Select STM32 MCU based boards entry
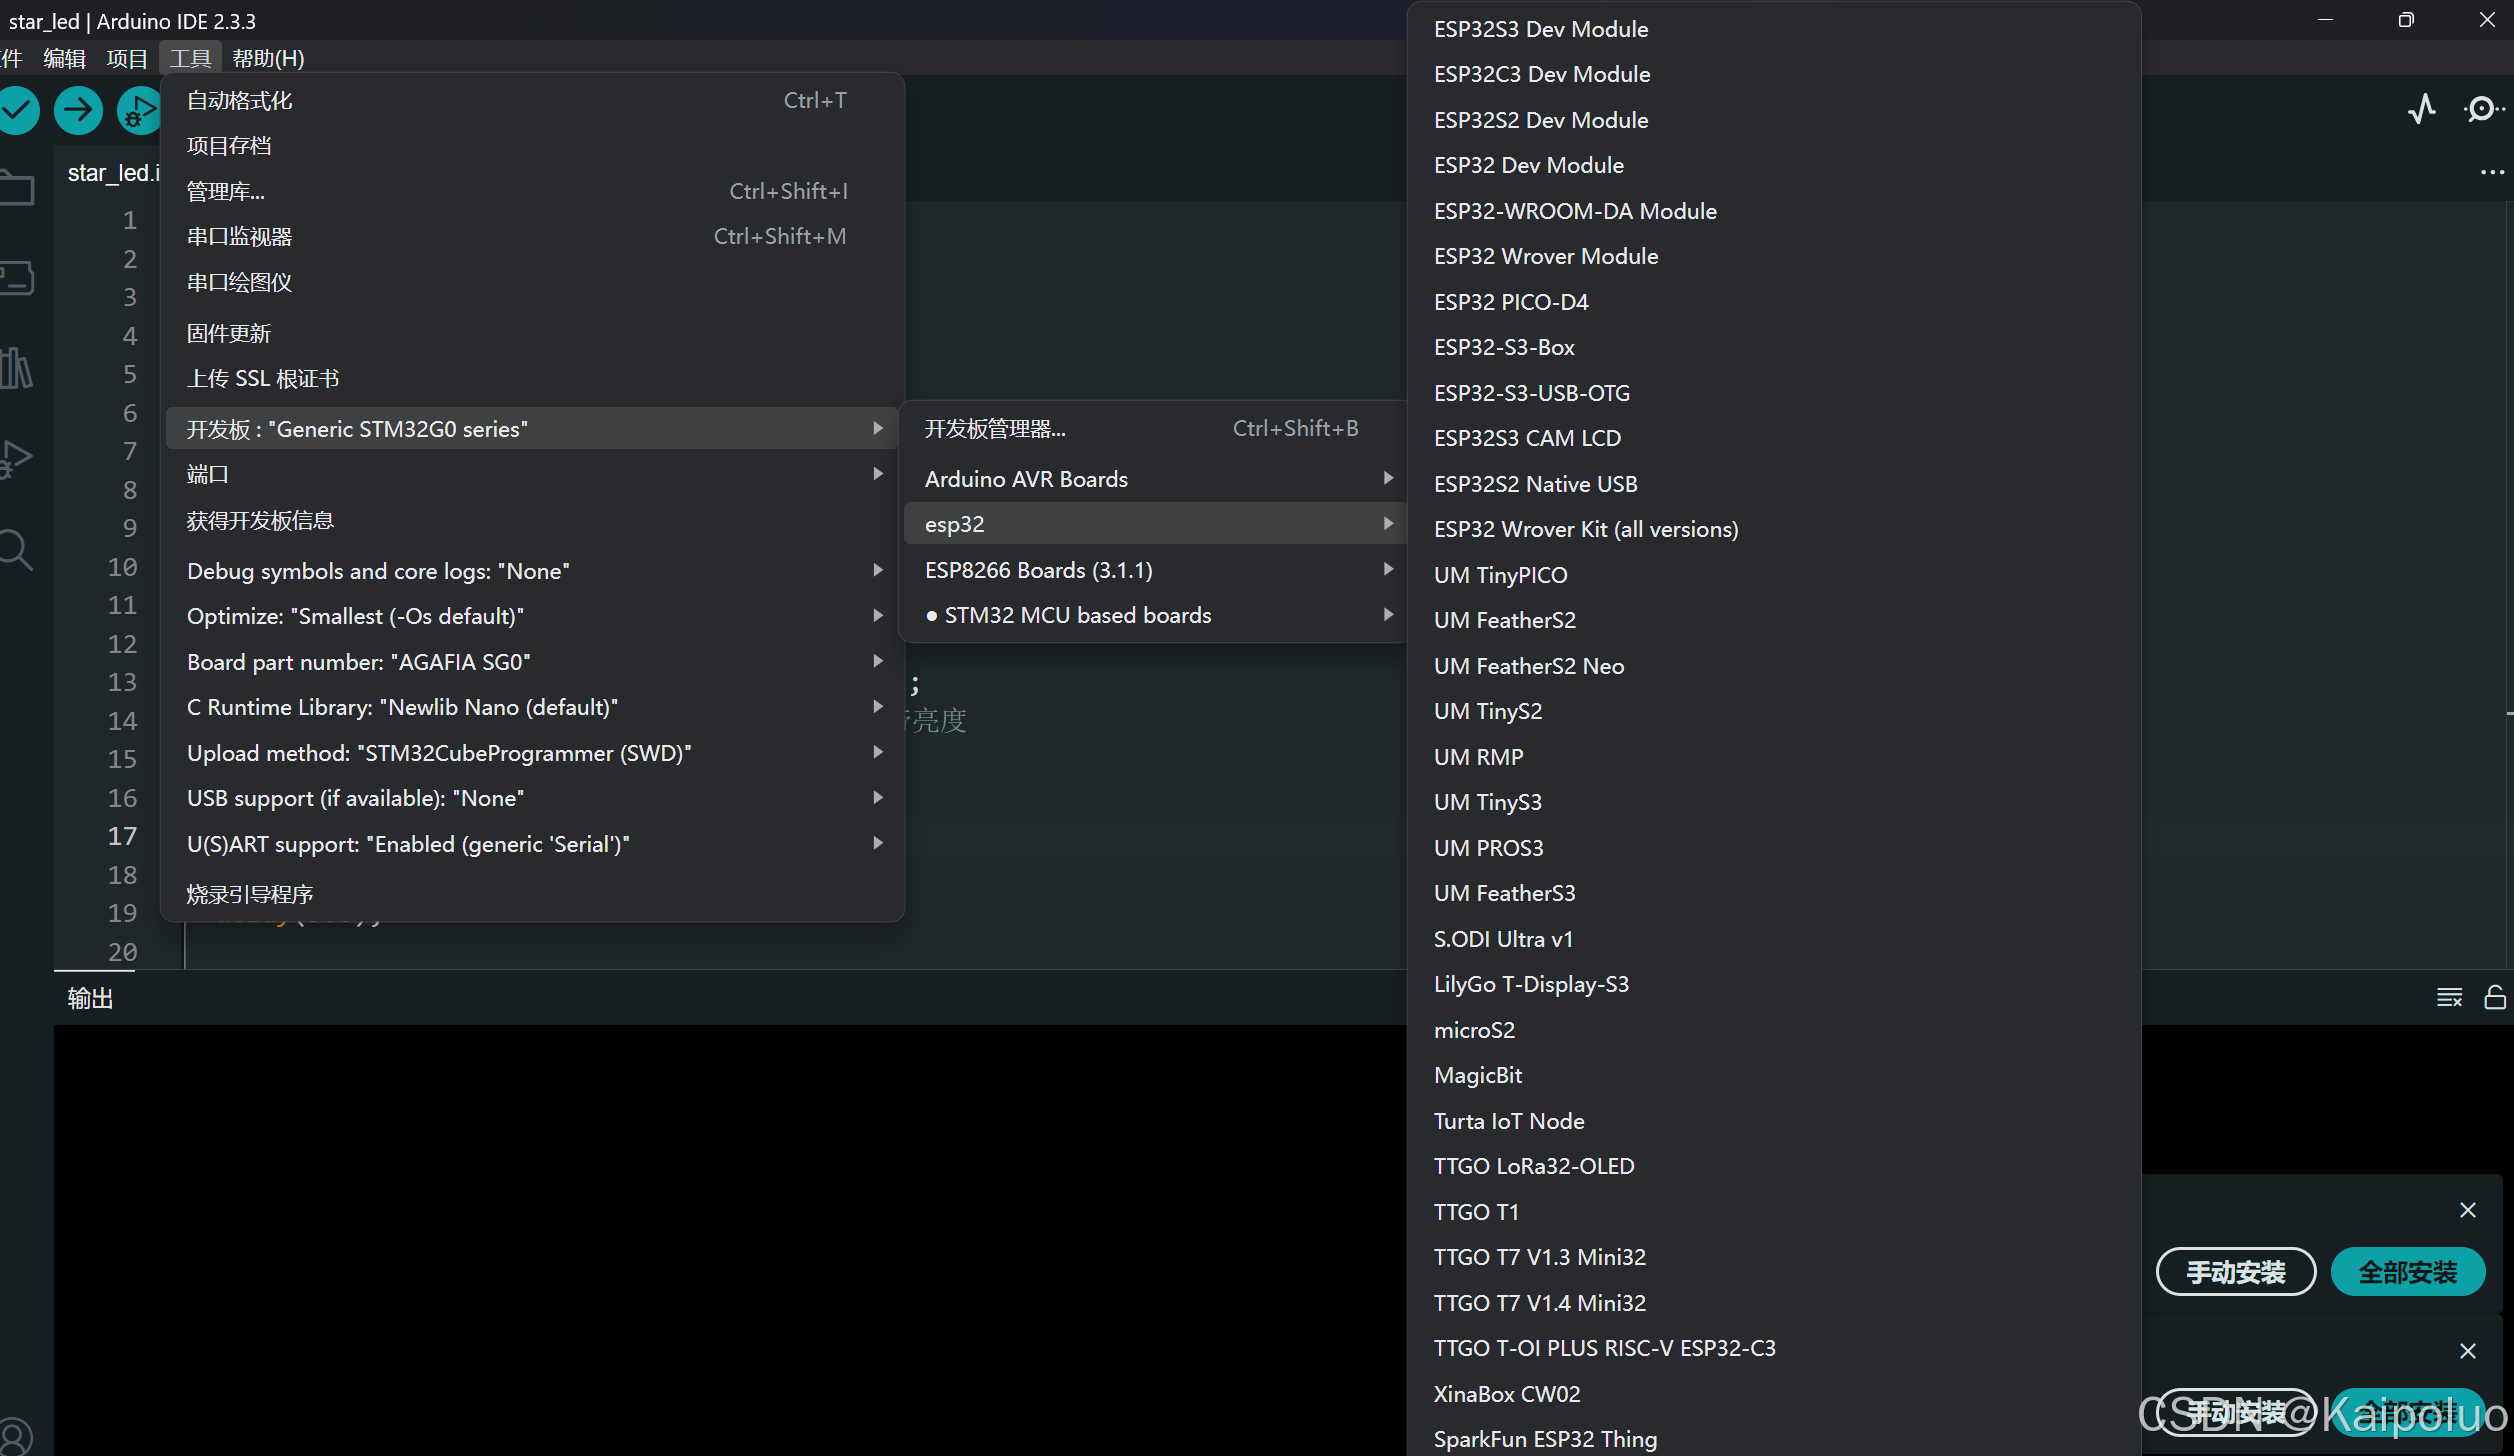Viewport: 2514px width, 1456px height. coord(1077,615)
